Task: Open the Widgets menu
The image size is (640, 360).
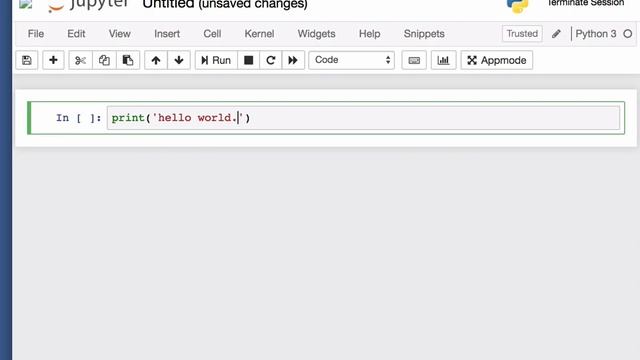Action: tap(316, 34)
